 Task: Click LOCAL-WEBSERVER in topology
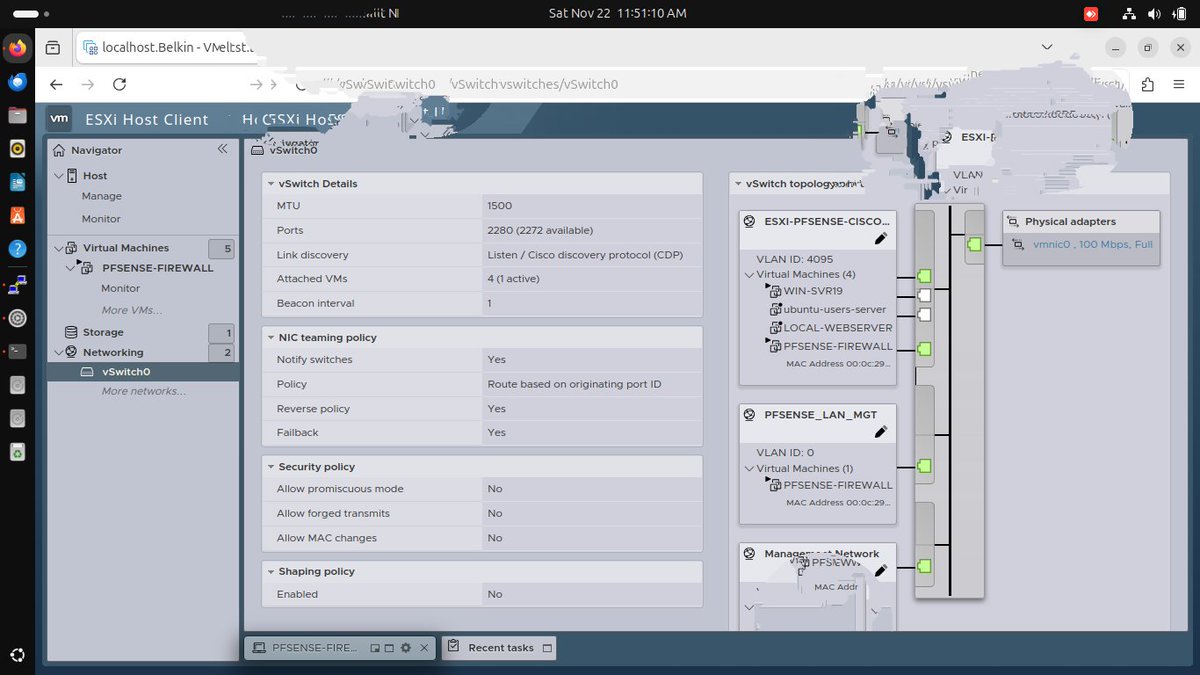coord(838,328)
